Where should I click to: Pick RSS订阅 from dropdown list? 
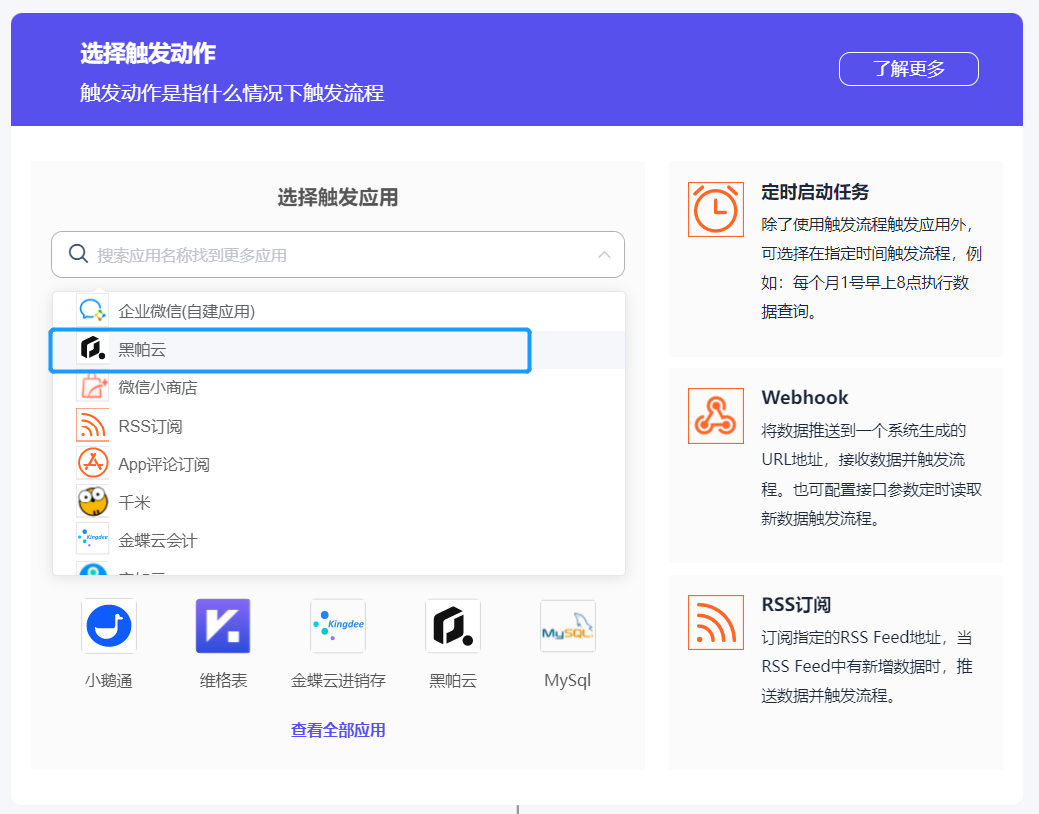339,426
